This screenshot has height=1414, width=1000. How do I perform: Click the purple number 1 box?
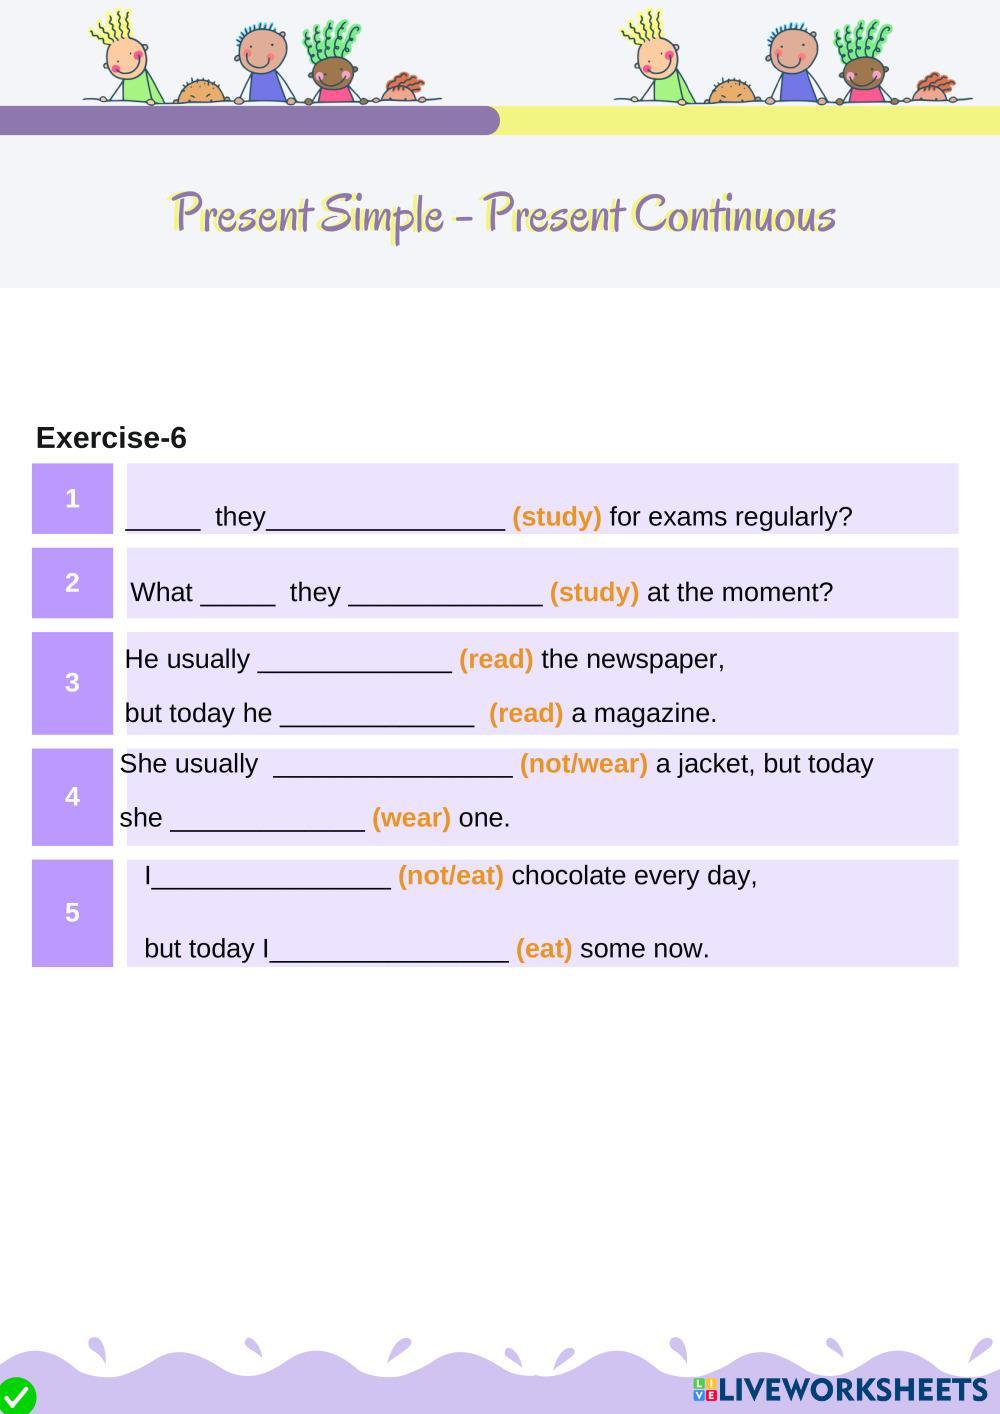pyautogui.click(x=72, y=498)
